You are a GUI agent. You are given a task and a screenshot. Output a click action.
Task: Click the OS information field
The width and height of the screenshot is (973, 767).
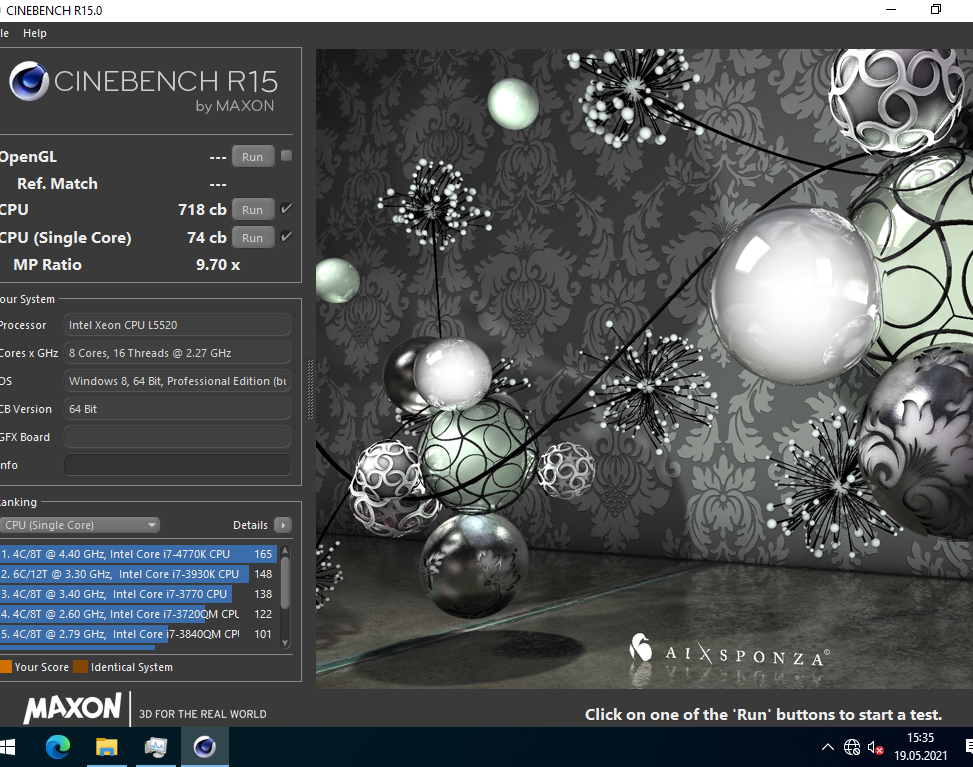[177, 381]
